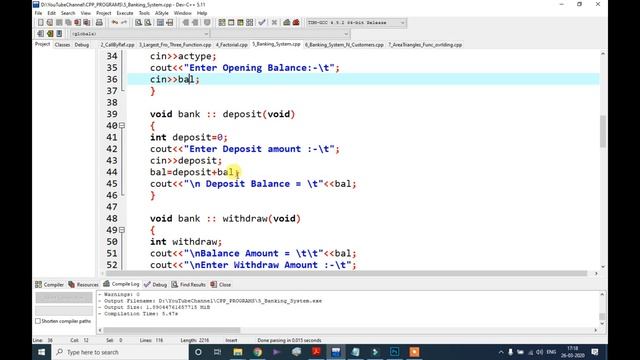Open the (globals) scope dropdown
640x360 pixels.
tap(140, 34)
